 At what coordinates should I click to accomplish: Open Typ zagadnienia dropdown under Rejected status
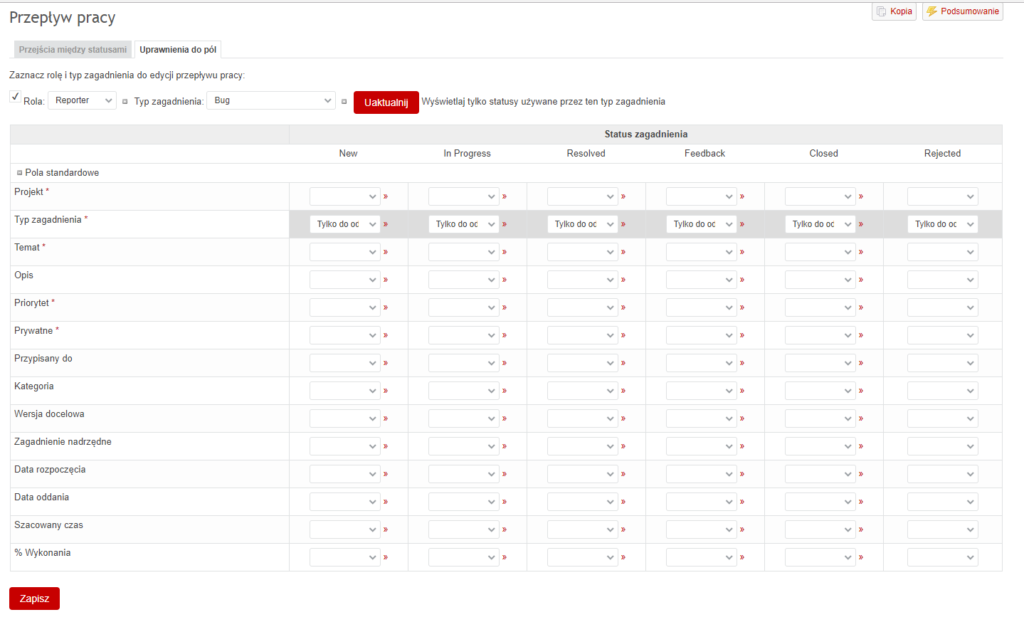pos(942,224)
